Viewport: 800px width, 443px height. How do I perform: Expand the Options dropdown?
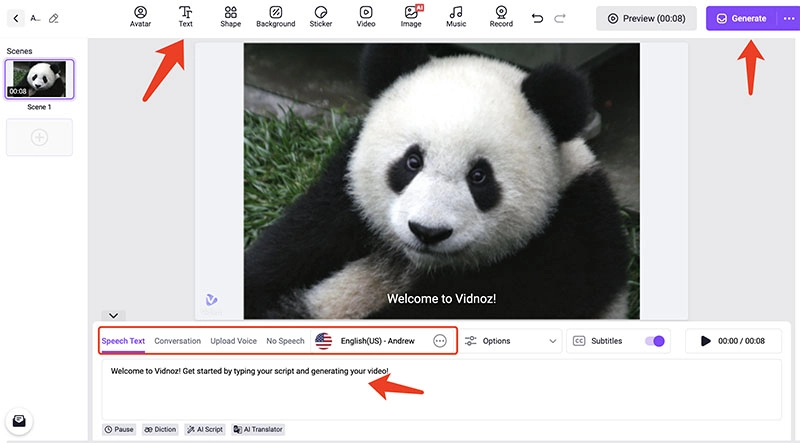(511, 341)
